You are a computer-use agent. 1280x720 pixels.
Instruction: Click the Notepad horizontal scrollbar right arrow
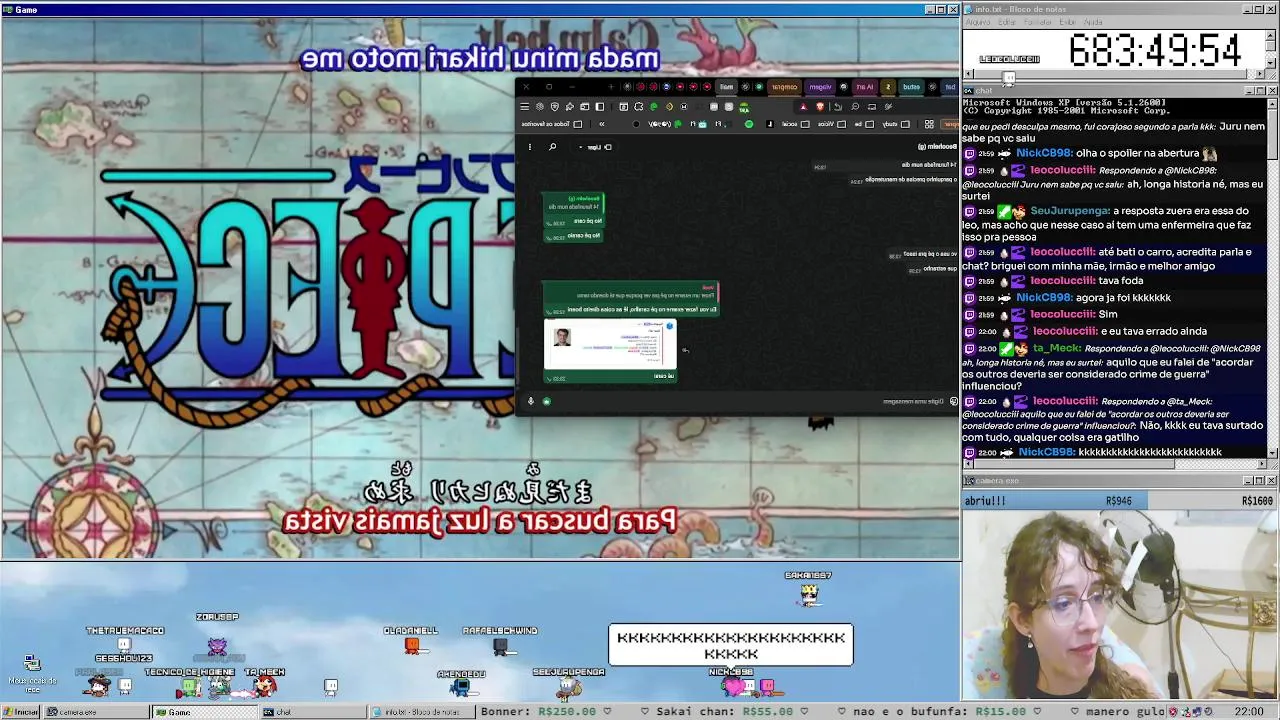(x=1262, y=75)
